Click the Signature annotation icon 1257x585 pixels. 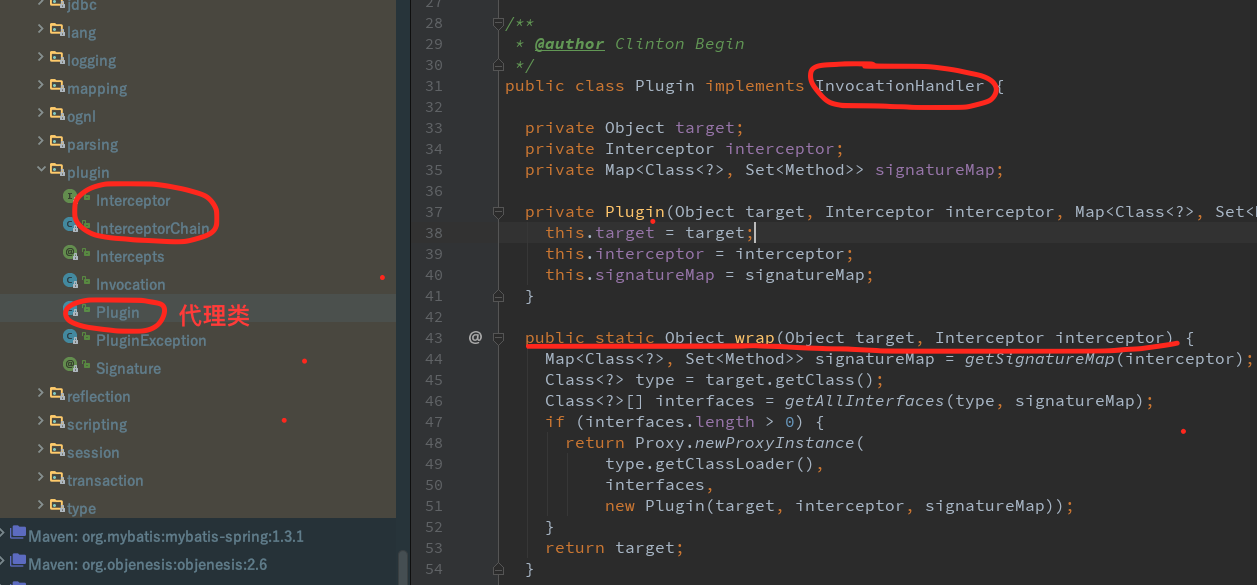[x=70, y=367]
